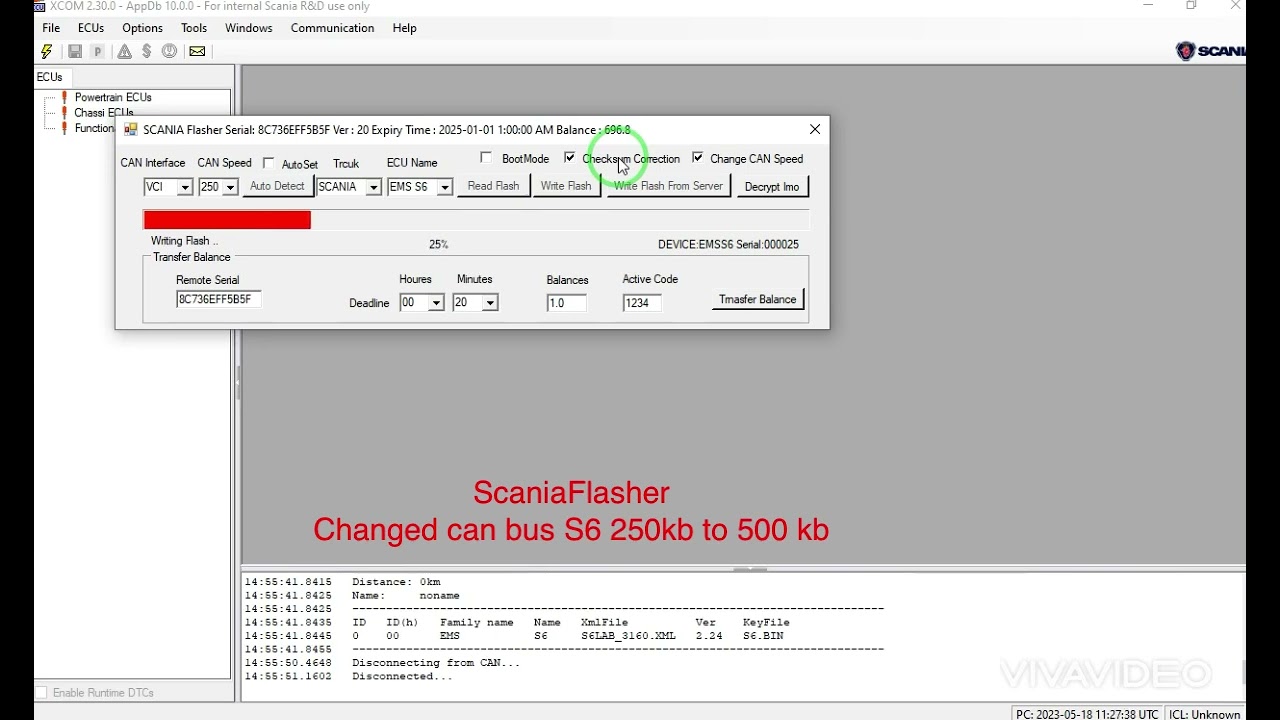Viewport: 1280px width, 720px height.
Task: Click the save floppy disk icon
Action: coord(75,51)
